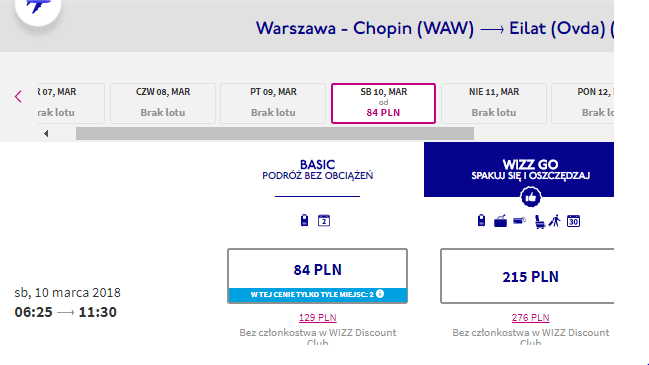Image resolution: width=649 pixels, height=365 pixels.
Task: Click the WIZZ GO calendar 30 icon
Action: click(573, 221)
